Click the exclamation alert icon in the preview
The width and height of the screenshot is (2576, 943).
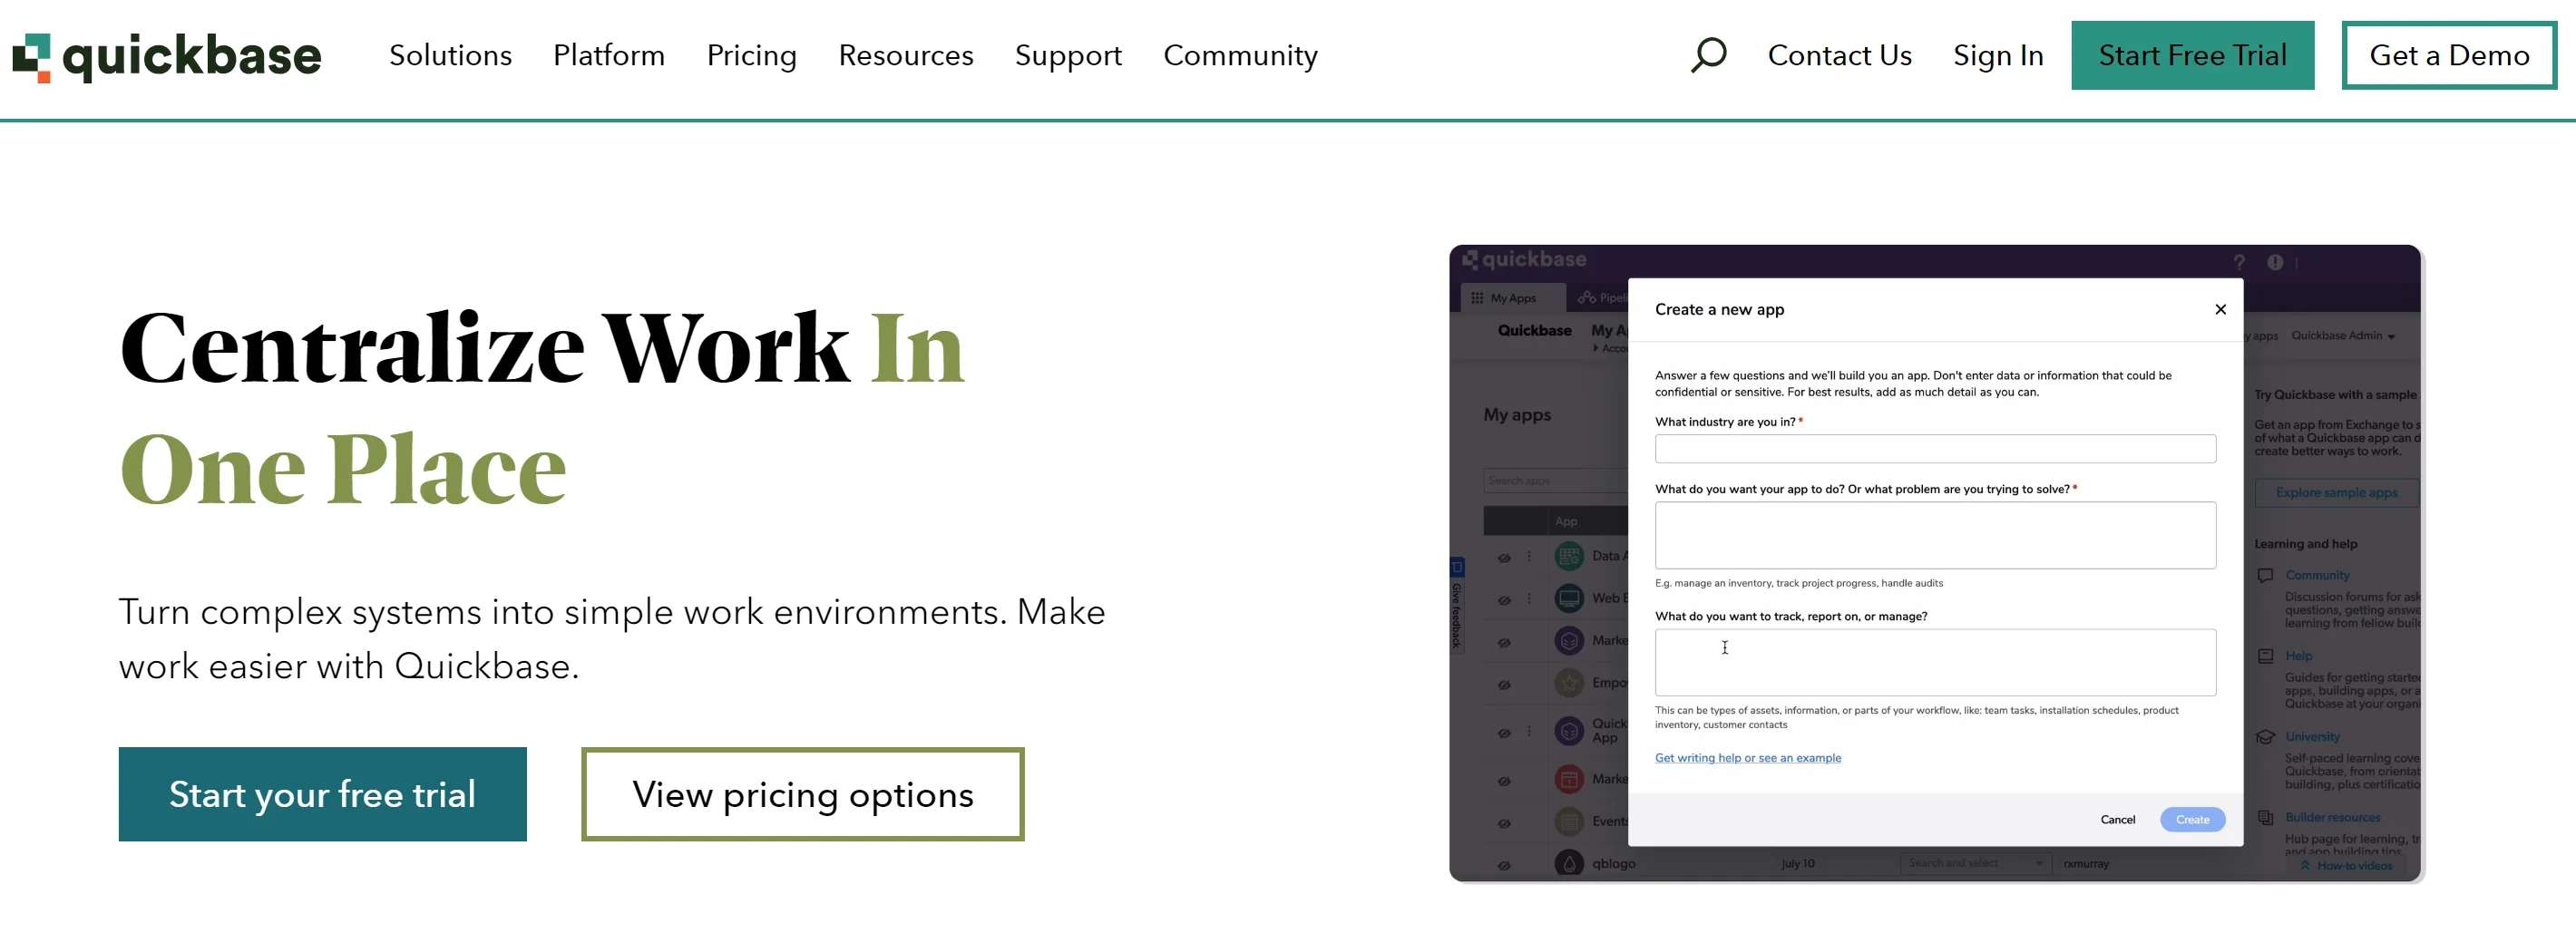2275,262
